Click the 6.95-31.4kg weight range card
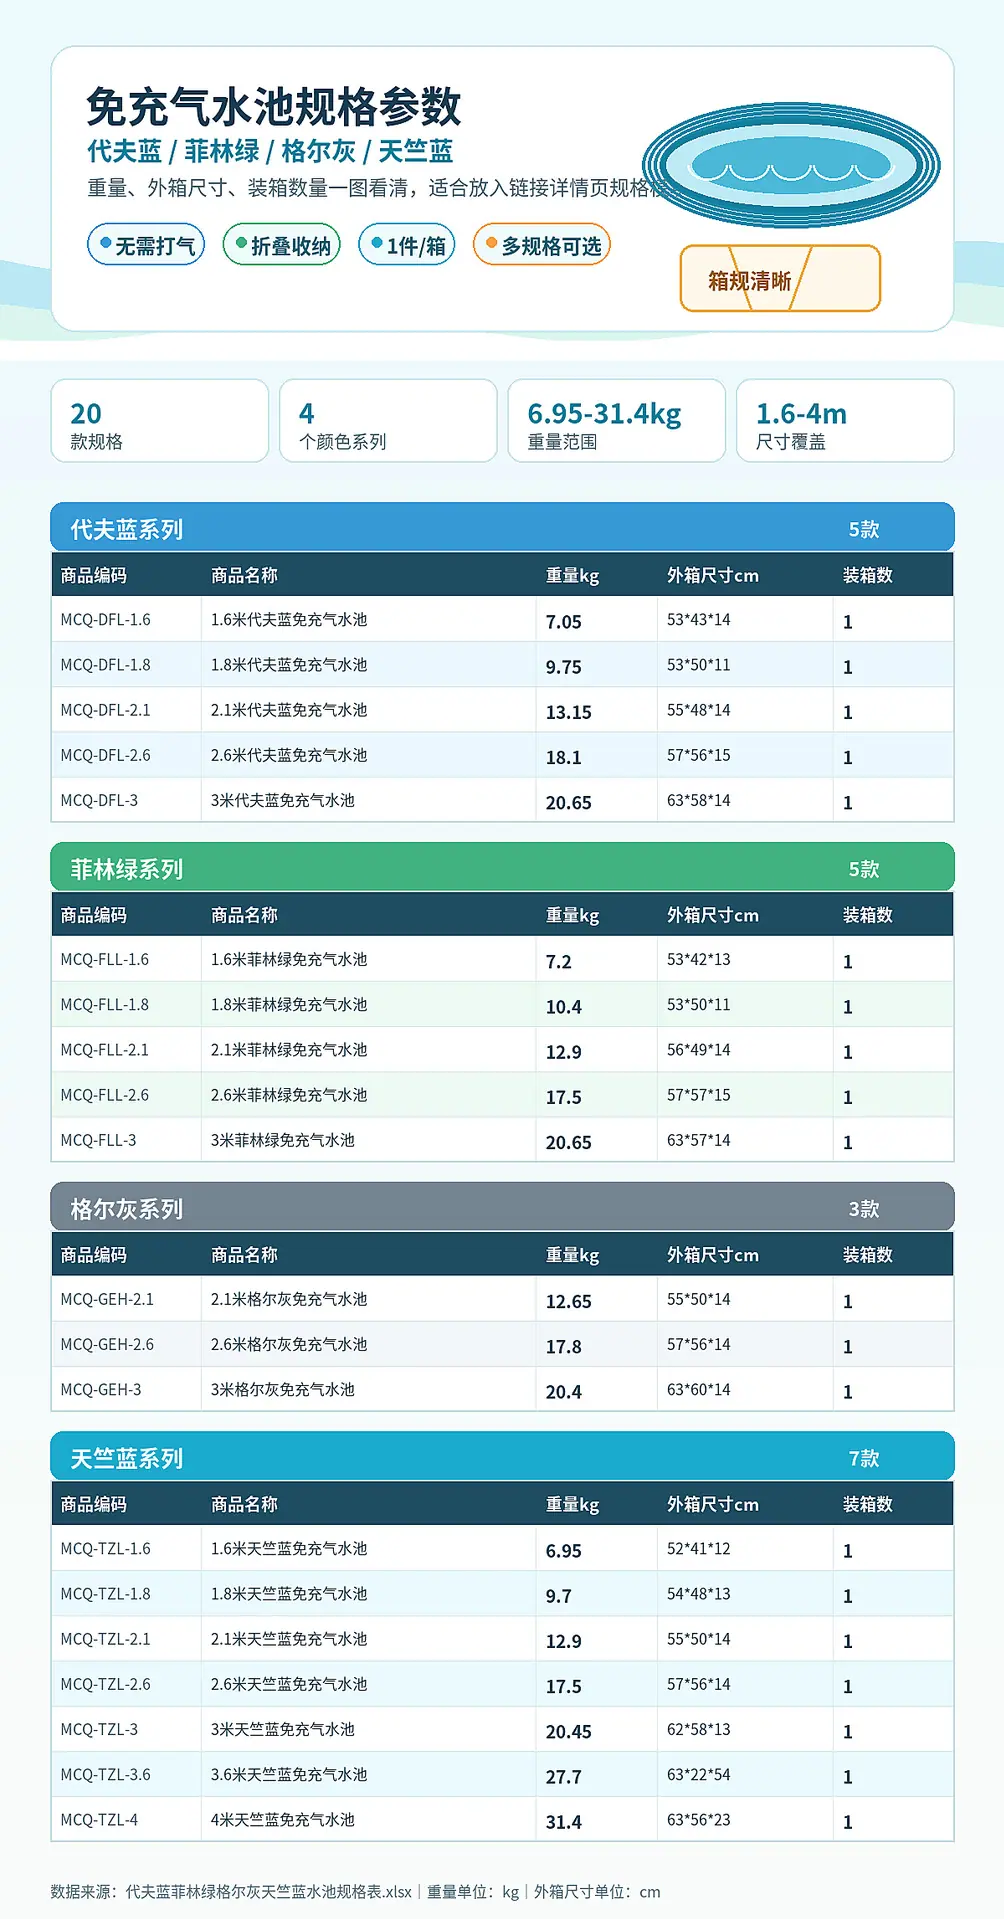The width and height of the screenshot is (1004, 1919). pyautogui.click(x=617, y=421)
